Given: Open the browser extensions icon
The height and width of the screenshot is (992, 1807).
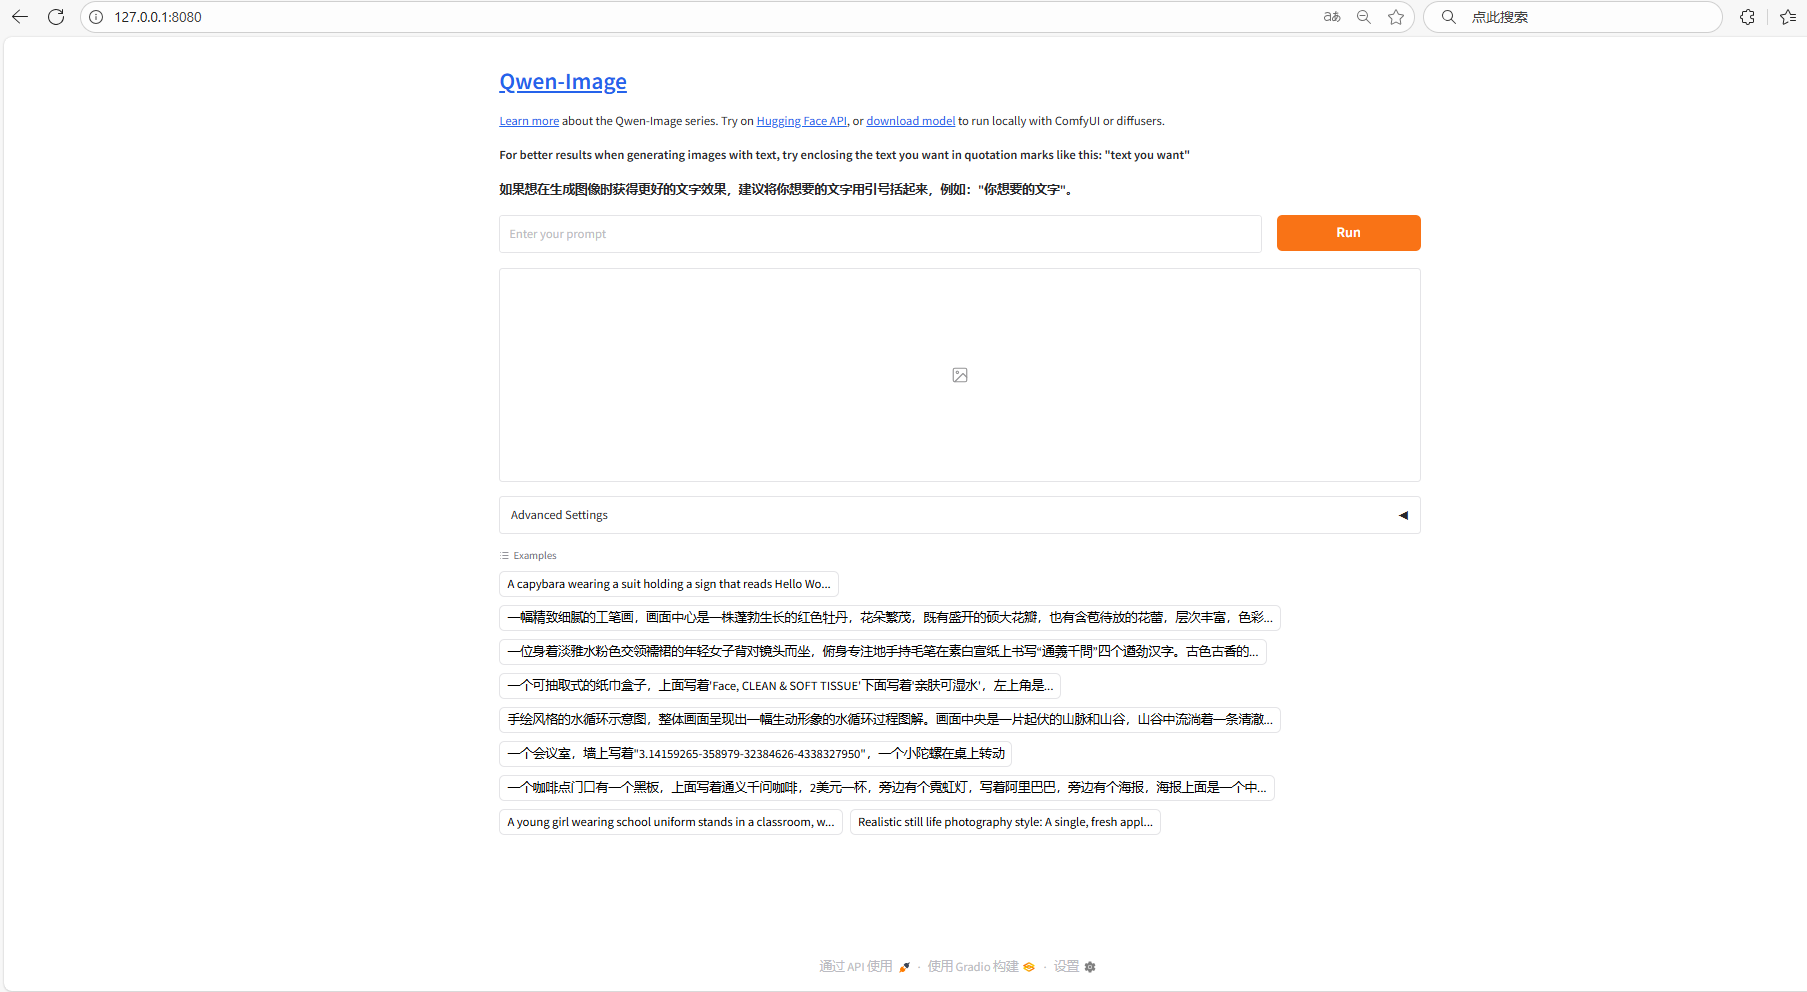Looking at the screenshot, I should pyautogui.click(x=1747, y=17).
